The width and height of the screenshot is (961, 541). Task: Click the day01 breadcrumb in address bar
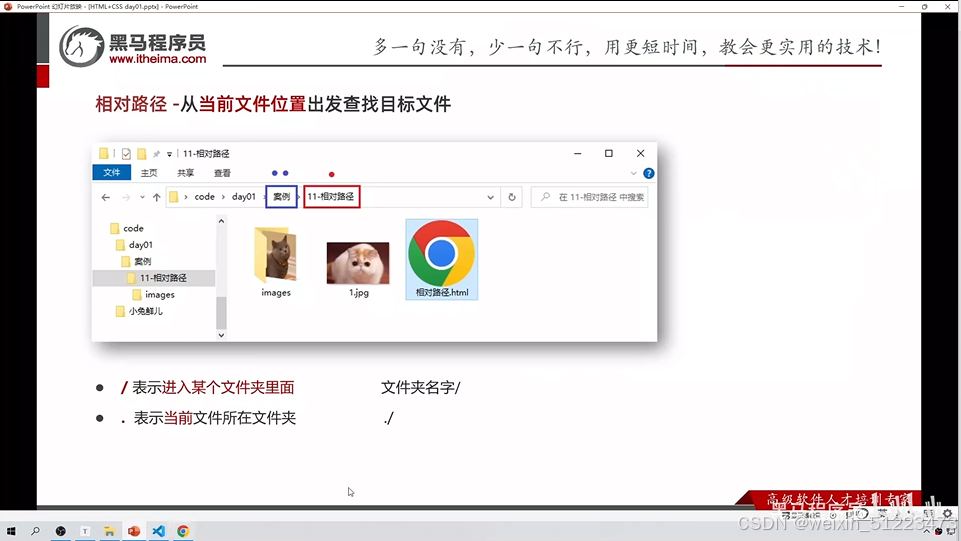click(x=243, y=197)
